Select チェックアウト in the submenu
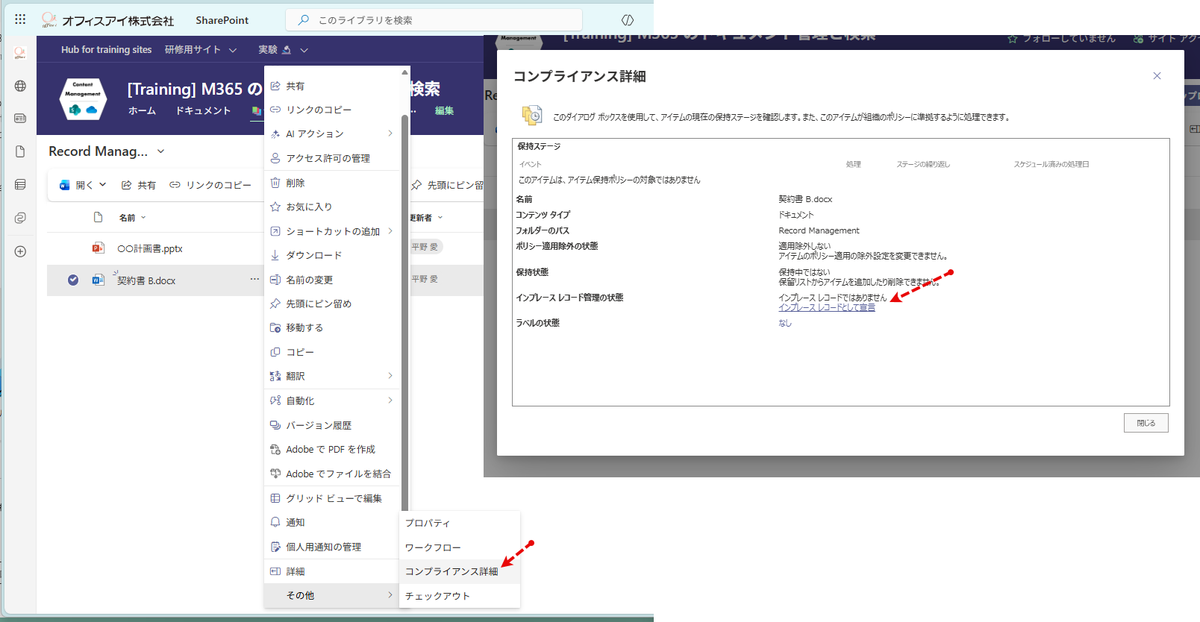 point(437,596)
